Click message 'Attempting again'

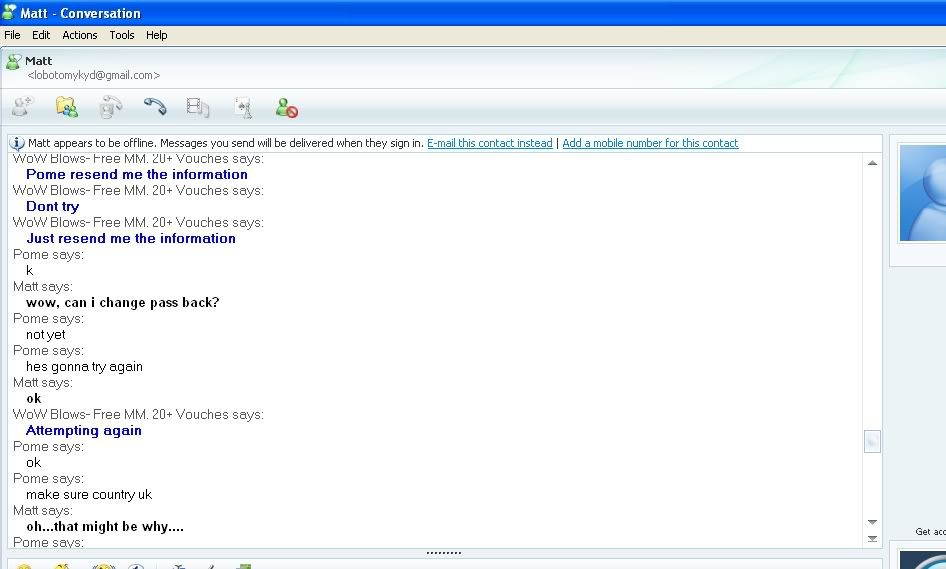point(84,430)
